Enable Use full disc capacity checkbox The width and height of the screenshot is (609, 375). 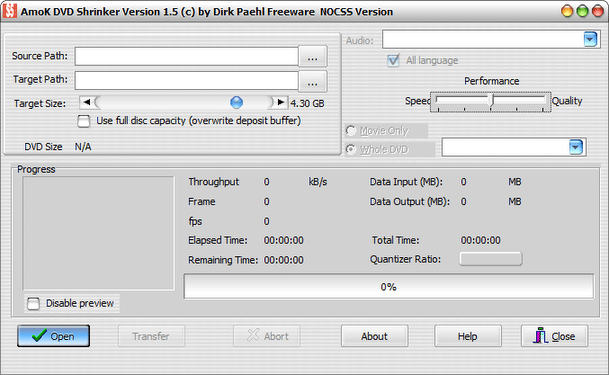click(x=84, y=121)
